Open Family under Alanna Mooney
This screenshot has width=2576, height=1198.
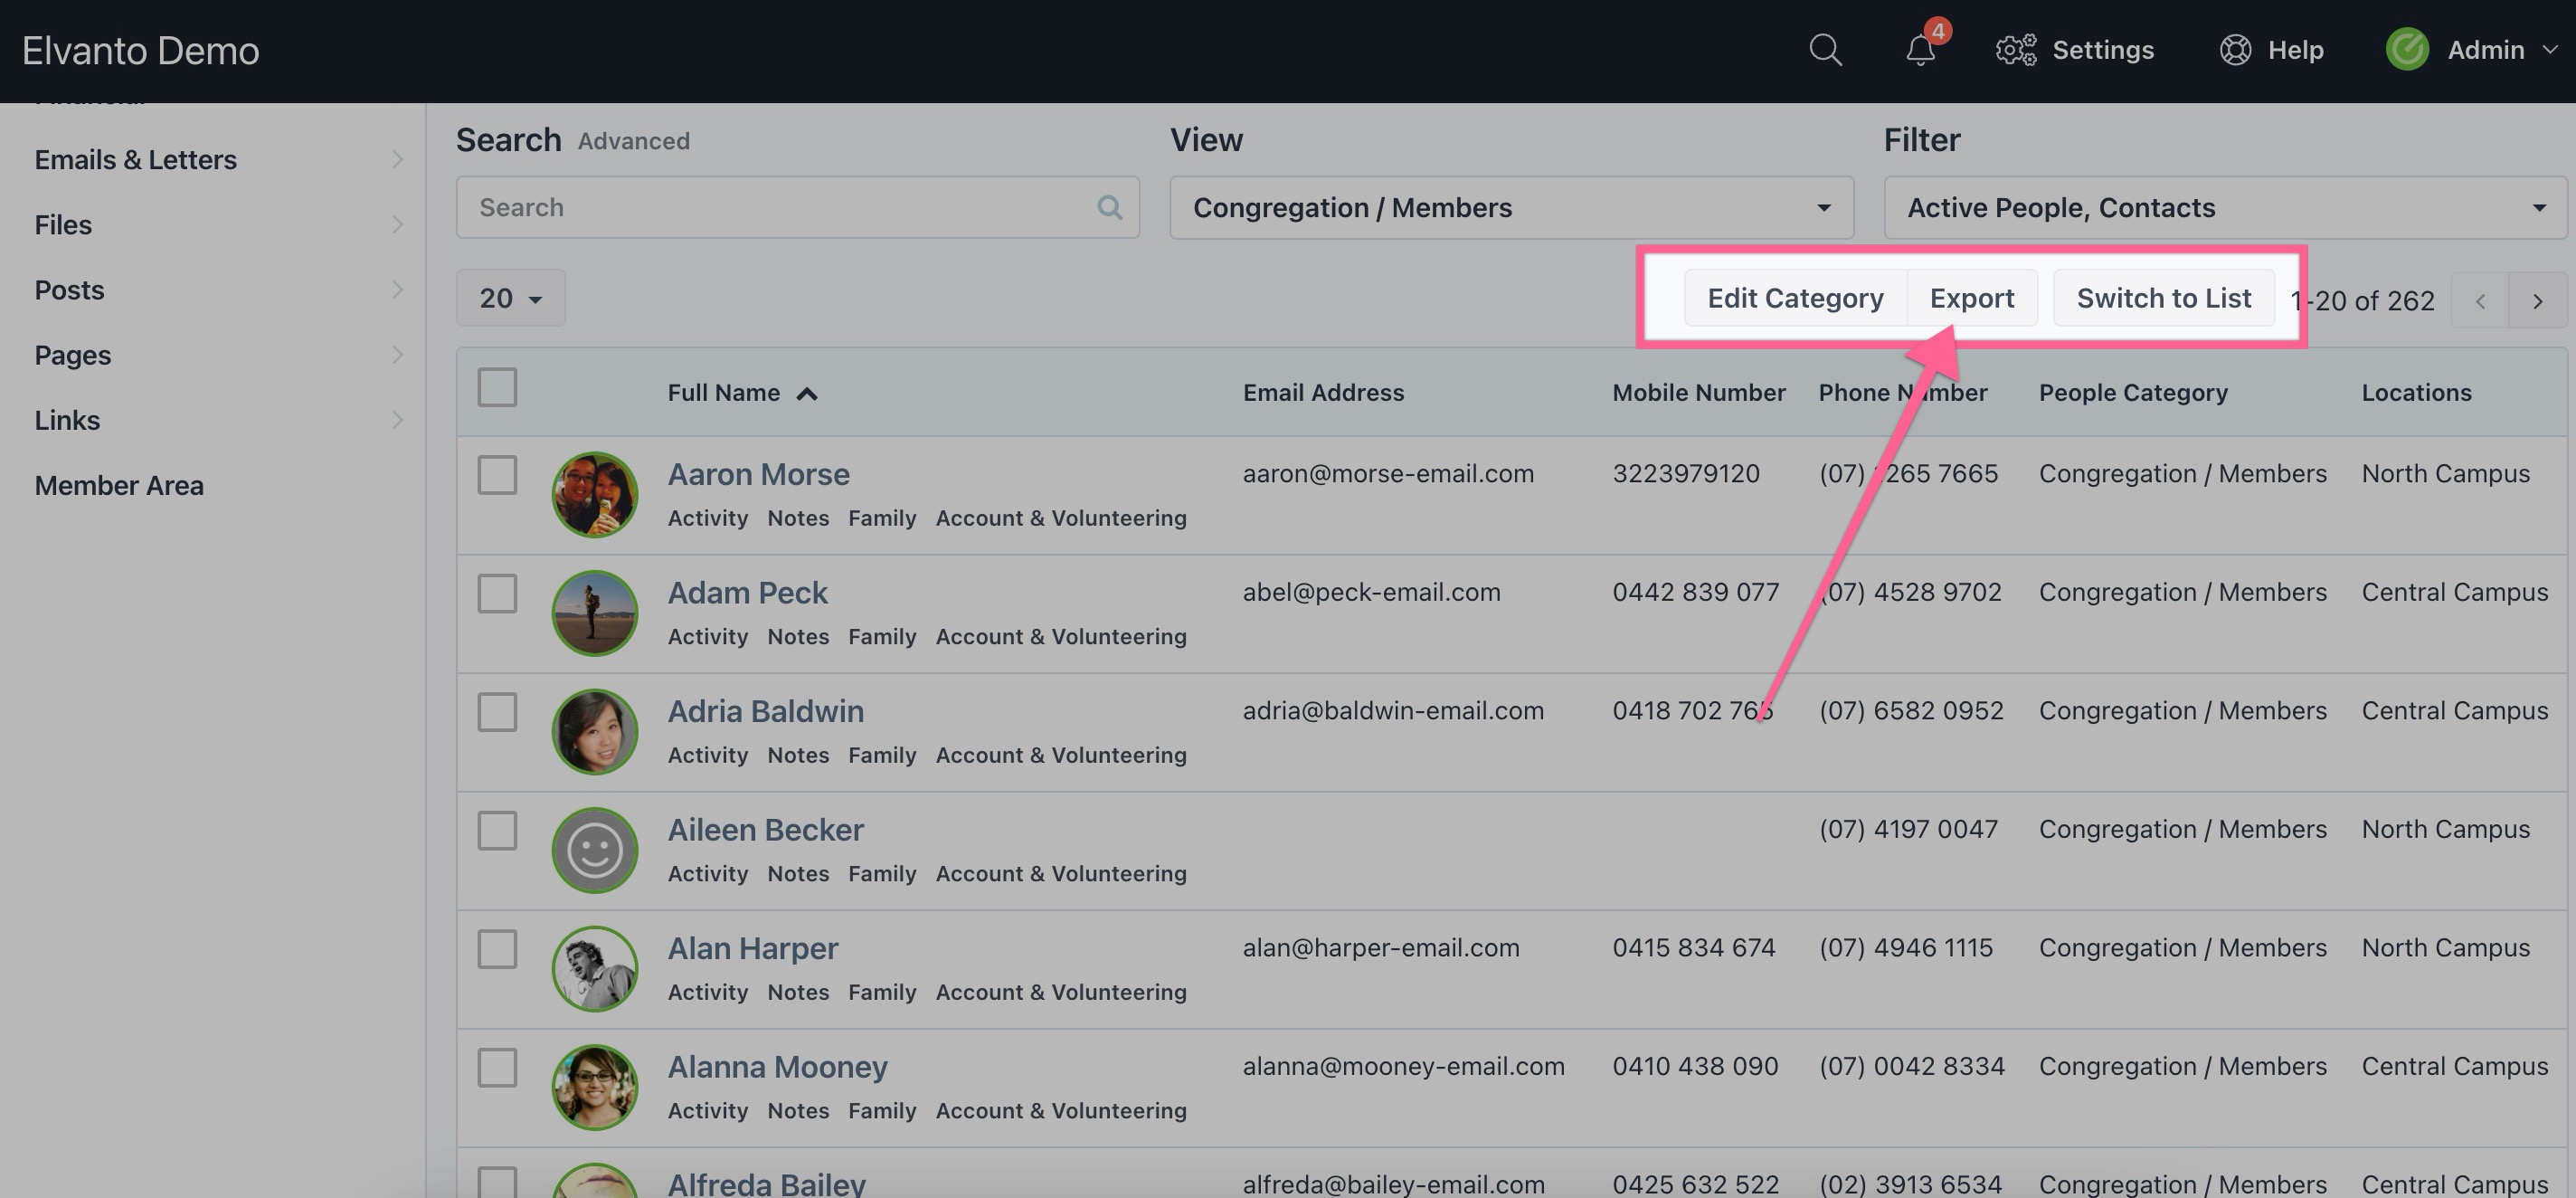click(x=882, y=1110)
